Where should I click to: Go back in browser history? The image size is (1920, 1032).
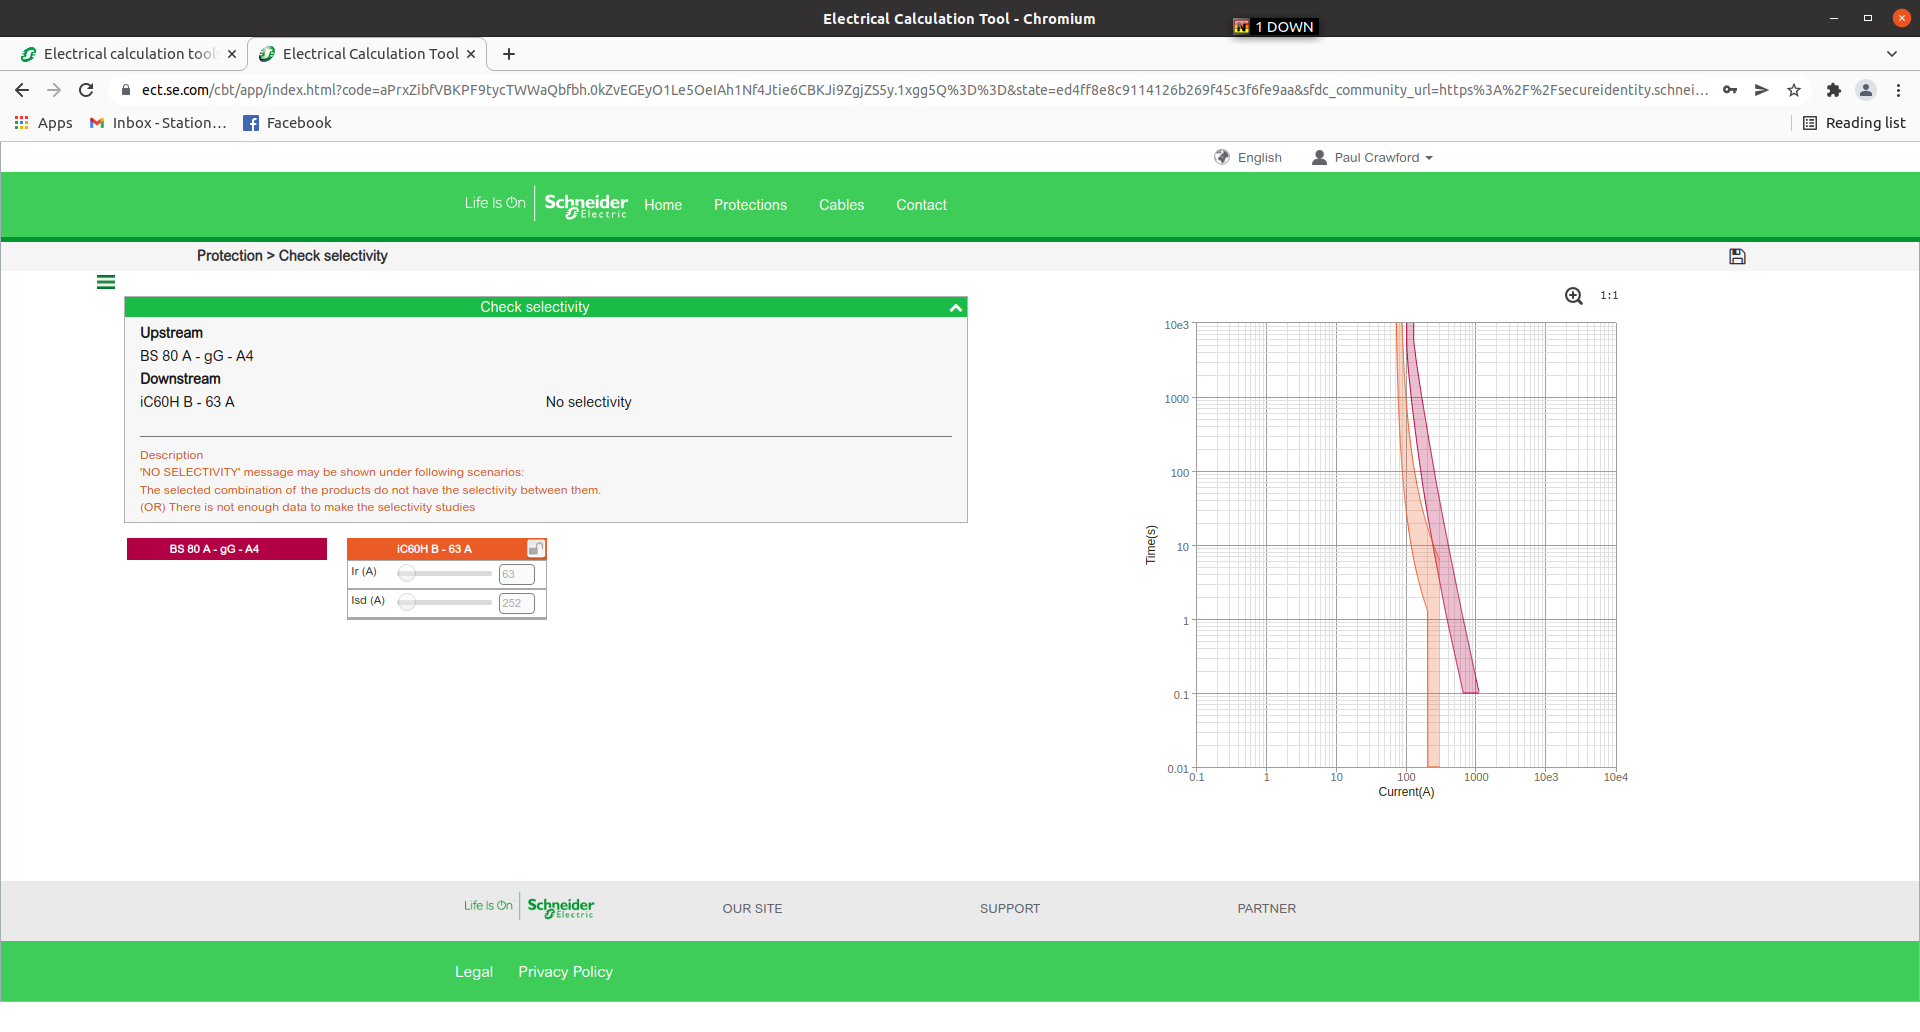pos(22,90)
